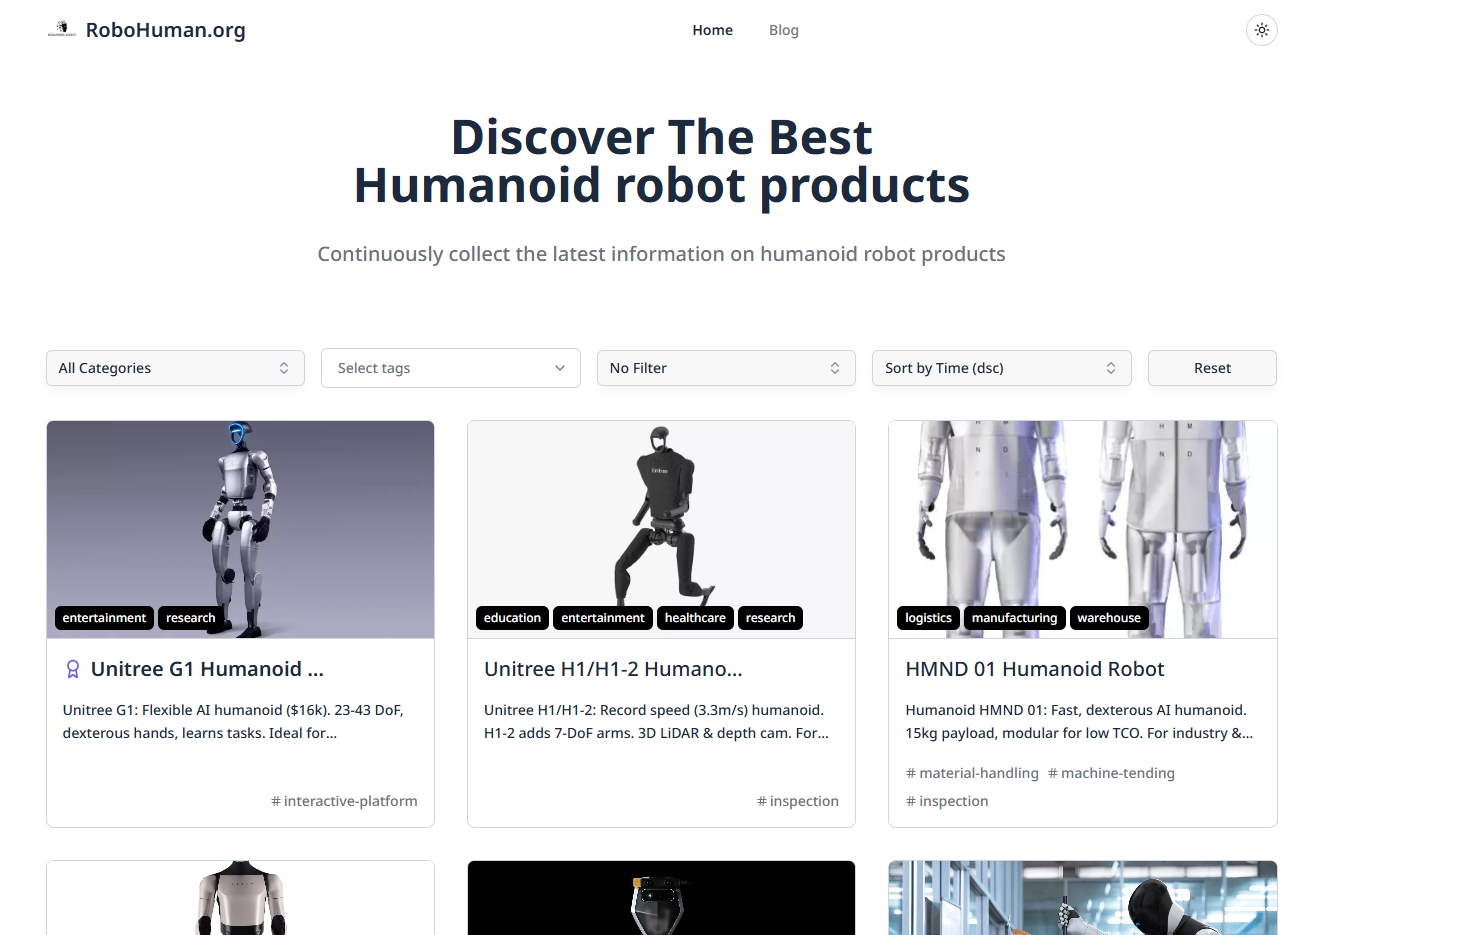Toggle the light/dark theme sun button
Viewport: 1459px width, 935px height.
pyautogui.click(x=1261, y=30)
